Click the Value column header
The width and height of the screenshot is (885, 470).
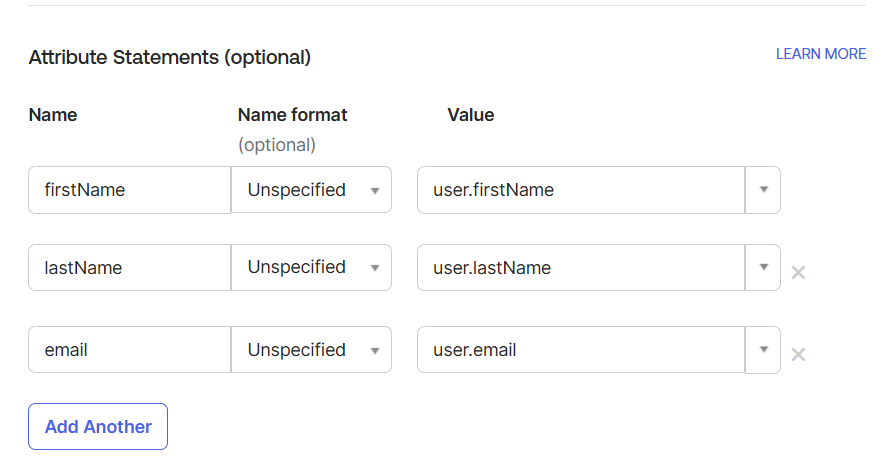tap(471, 115)
